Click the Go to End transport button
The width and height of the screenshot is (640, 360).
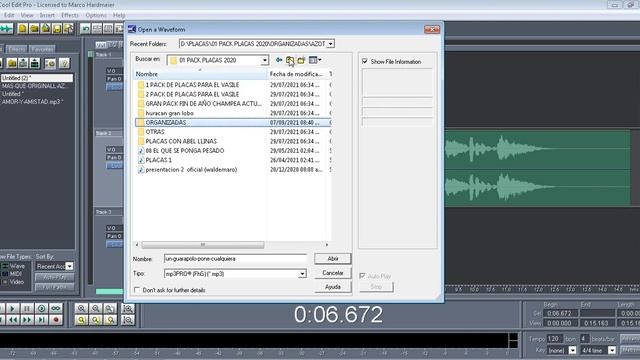41,320
